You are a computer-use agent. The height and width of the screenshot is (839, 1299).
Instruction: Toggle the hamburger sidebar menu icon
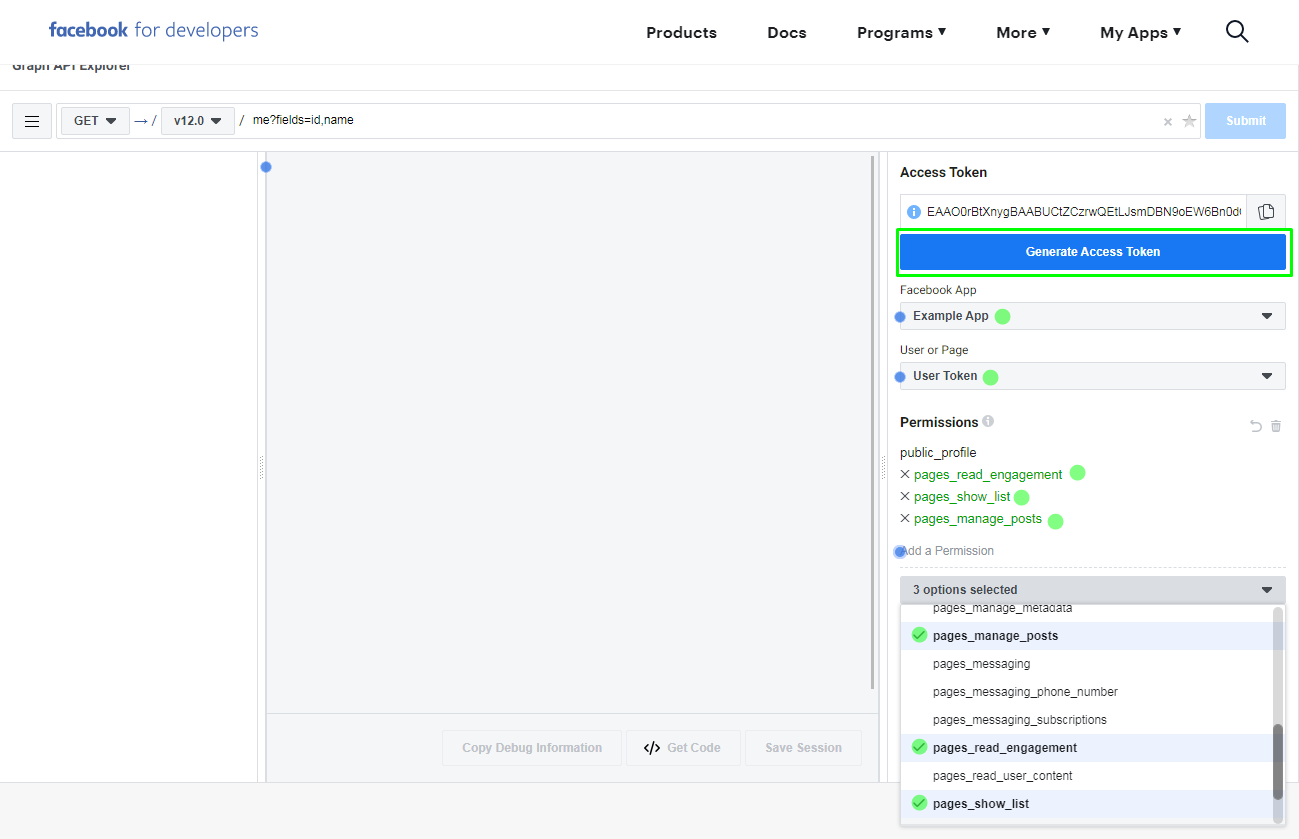[x=32, y=121]
